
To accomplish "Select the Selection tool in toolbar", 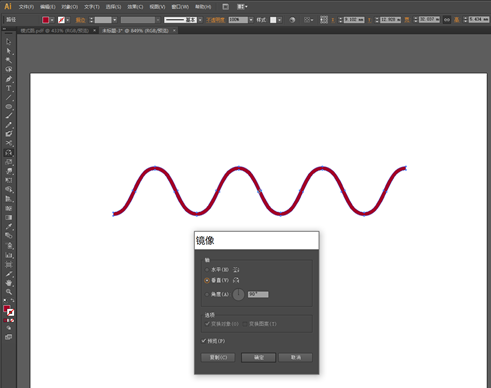I will (9, 42).
